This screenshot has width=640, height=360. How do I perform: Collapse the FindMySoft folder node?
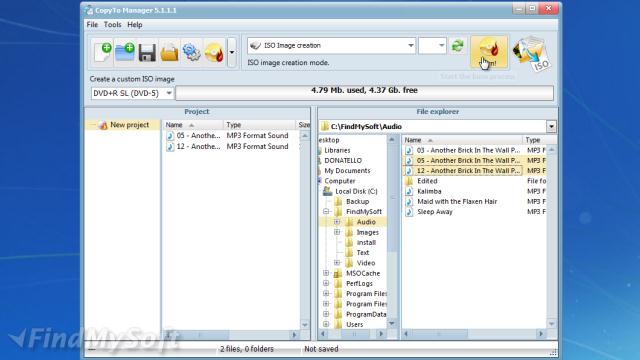[326, 211]
